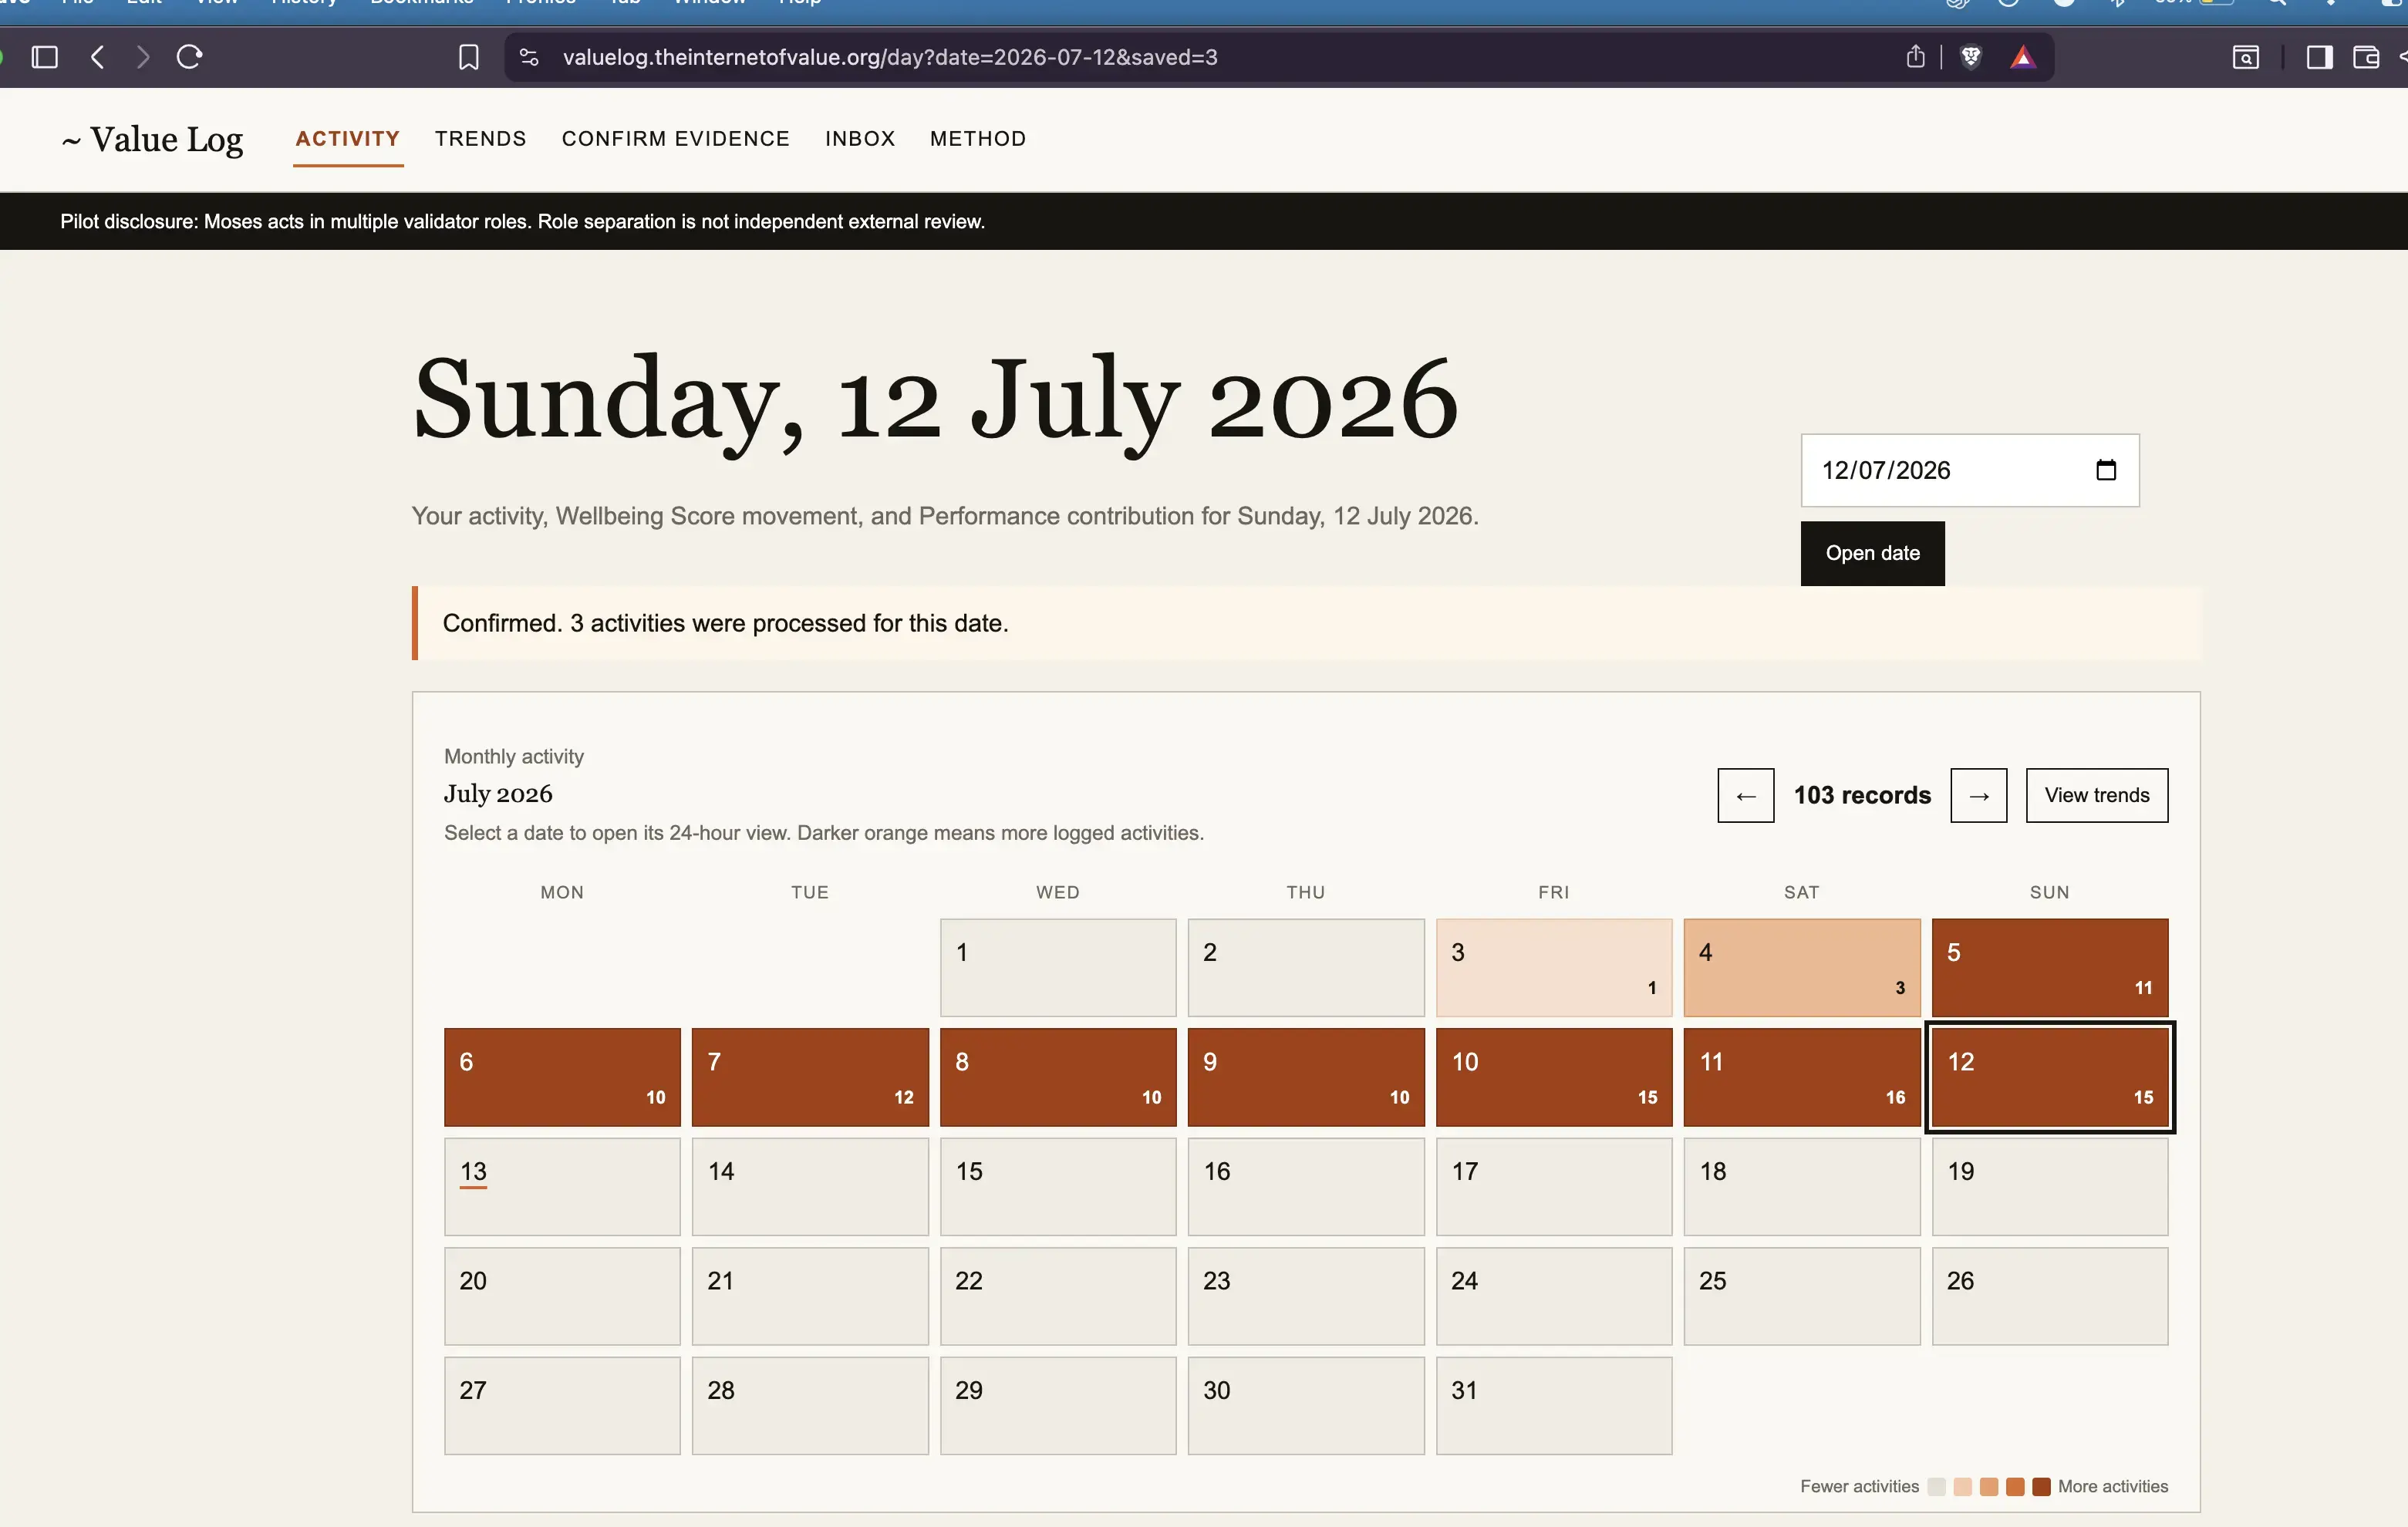Switch to the Trends tab
Screen dimensions: 2408x1527
click(x=481, y=139)
